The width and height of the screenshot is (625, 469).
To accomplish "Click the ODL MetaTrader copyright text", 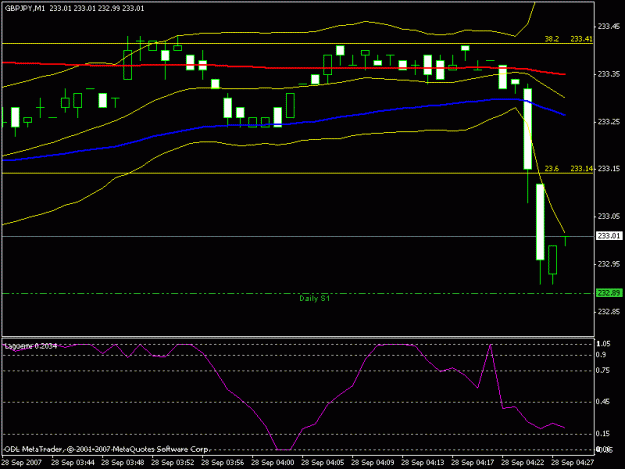I will (x=107, y=449).
